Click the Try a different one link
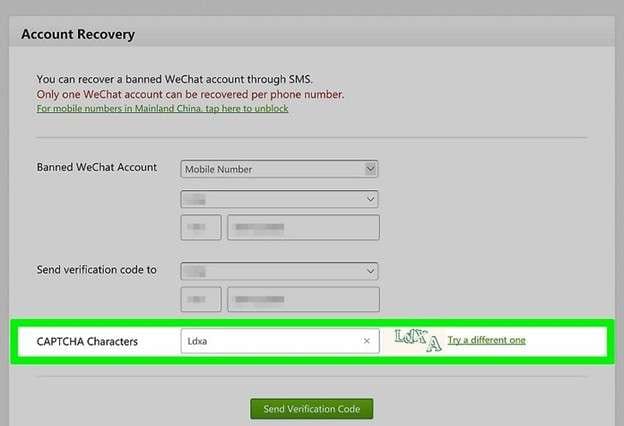624x426 pixels. [487, 340]
